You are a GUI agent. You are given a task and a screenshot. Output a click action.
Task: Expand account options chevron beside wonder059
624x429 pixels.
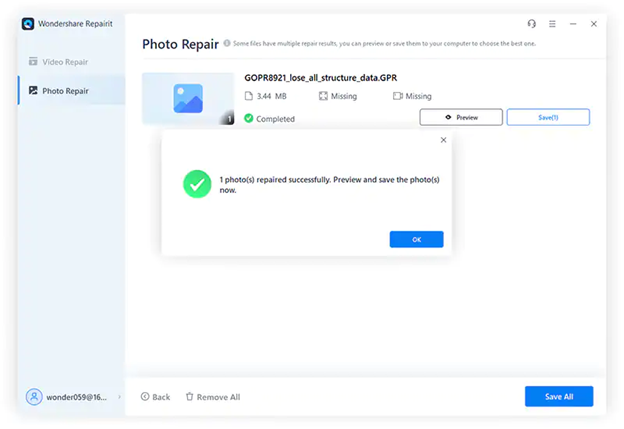120,397
